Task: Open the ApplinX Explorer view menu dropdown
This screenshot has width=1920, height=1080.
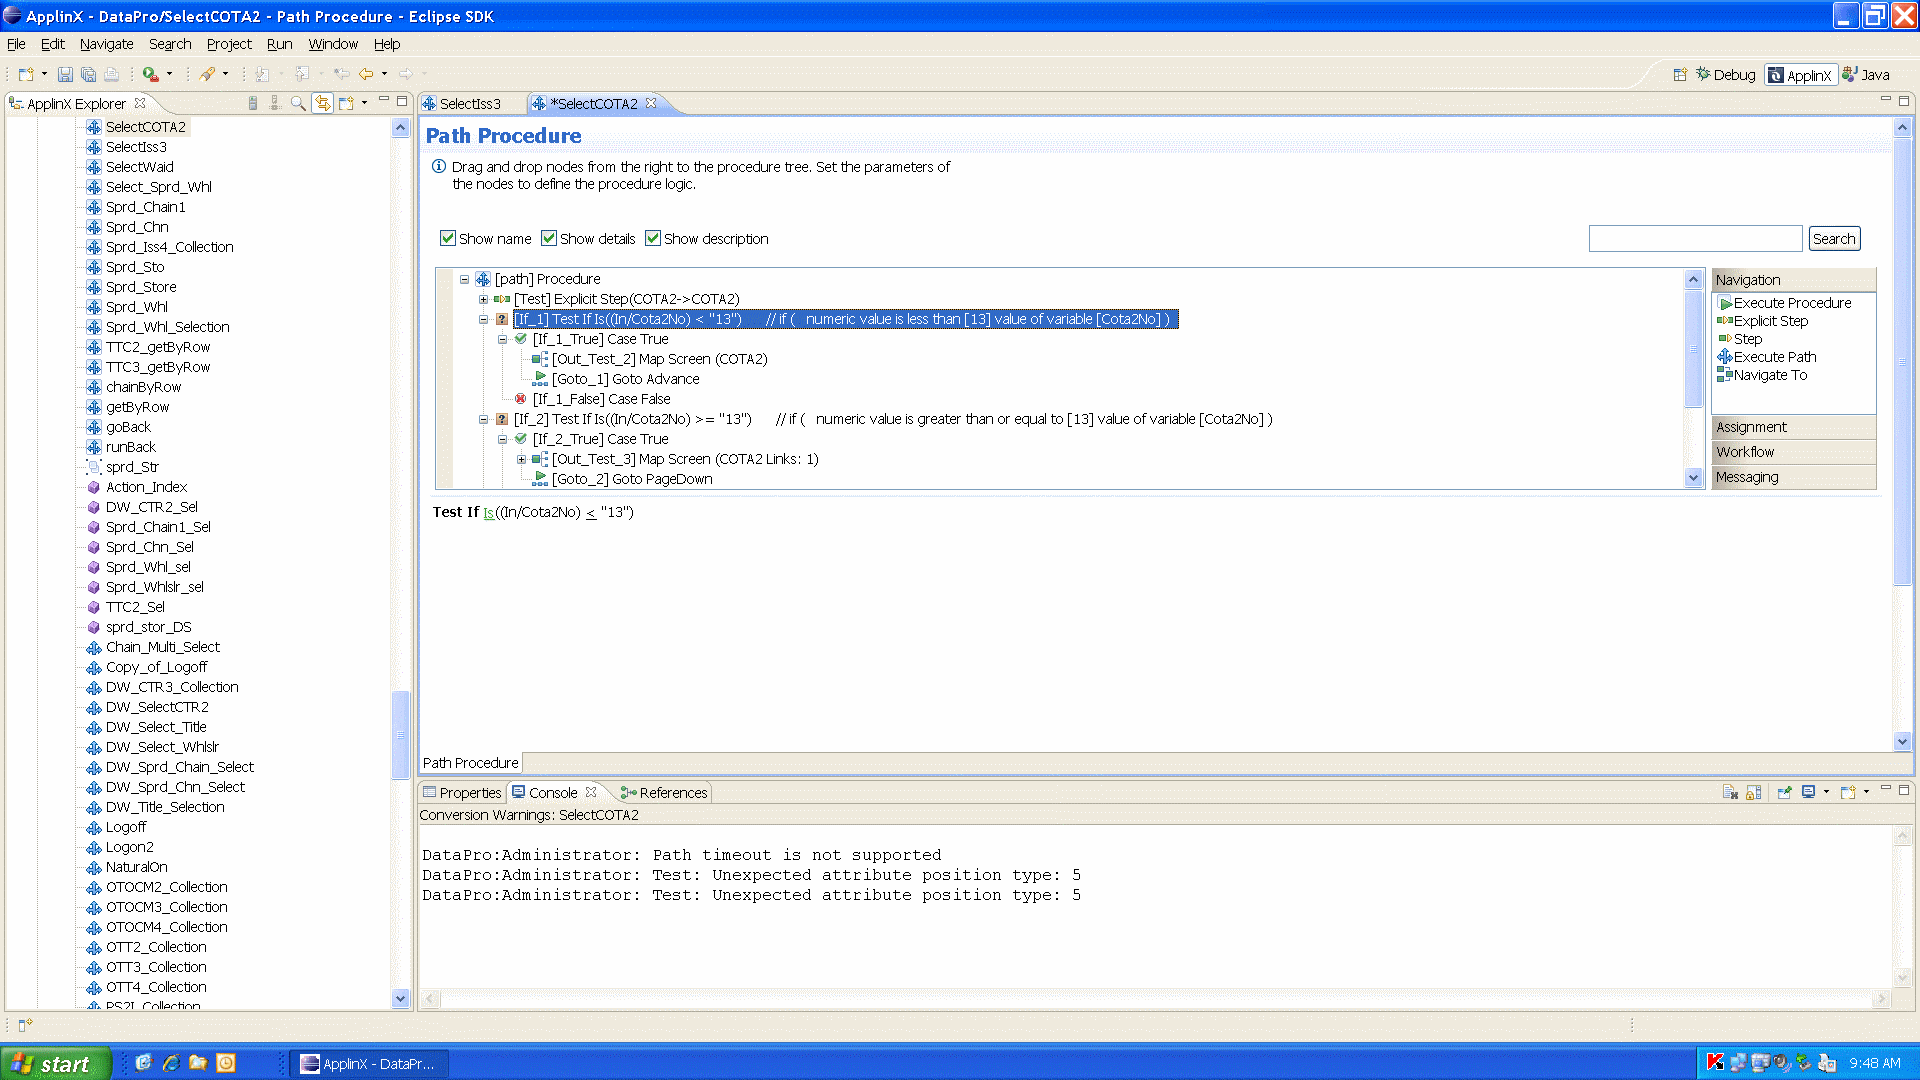Action: (364, 103)
